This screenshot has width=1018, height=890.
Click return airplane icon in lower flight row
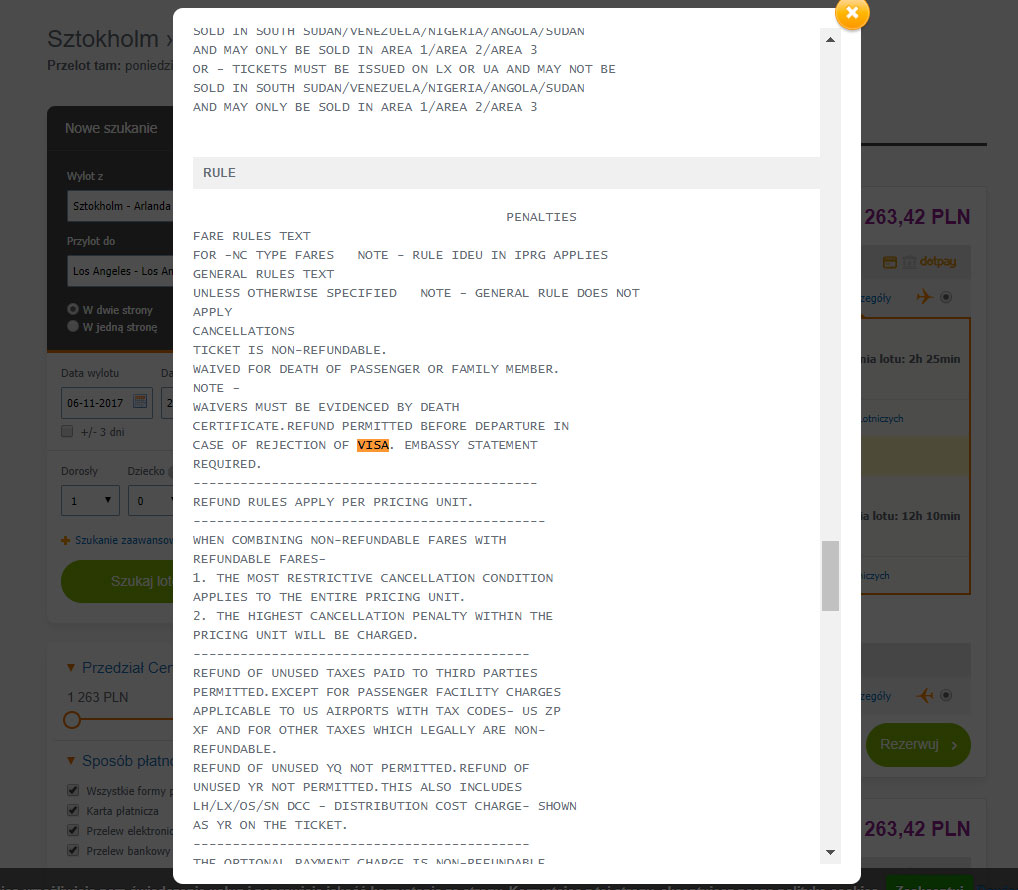(x=925, y=696)
